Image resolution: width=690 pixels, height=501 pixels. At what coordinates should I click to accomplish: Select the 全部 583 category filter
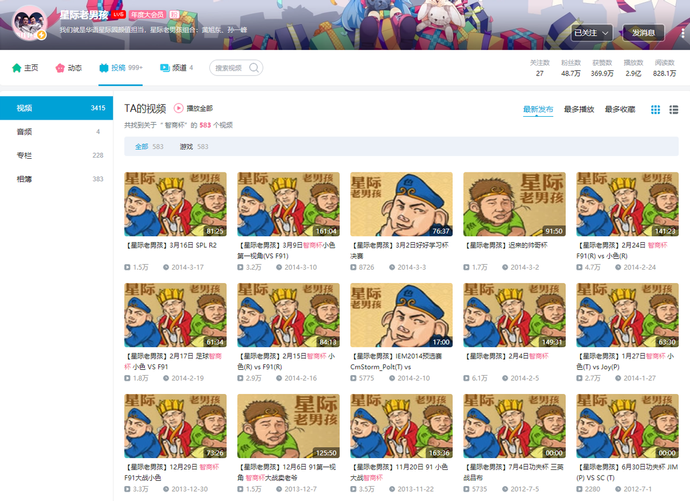[149, 146]
